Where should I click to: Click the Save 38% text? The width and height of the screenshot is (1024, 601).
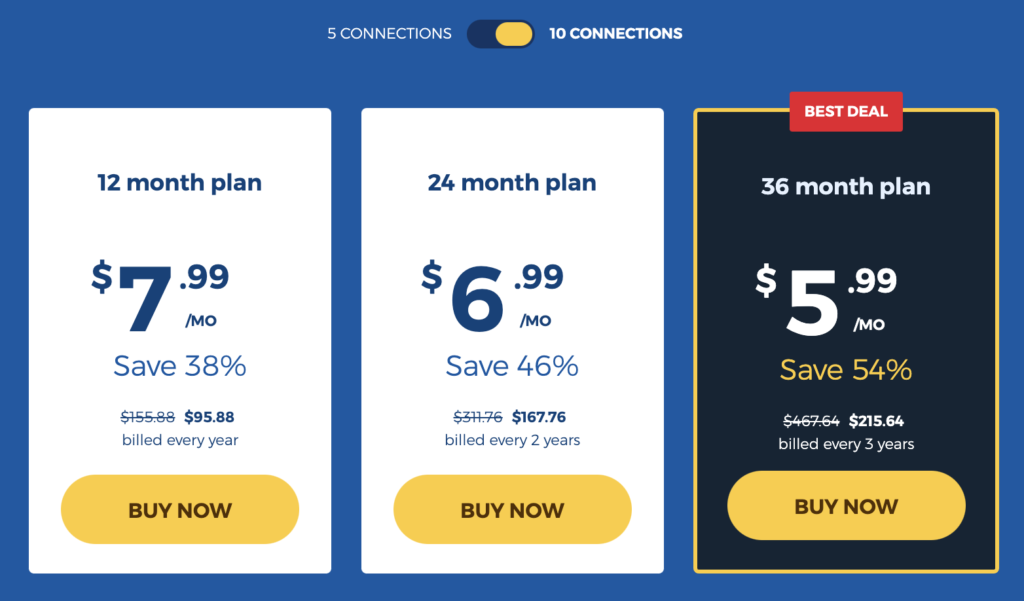[x=180, y=366]
